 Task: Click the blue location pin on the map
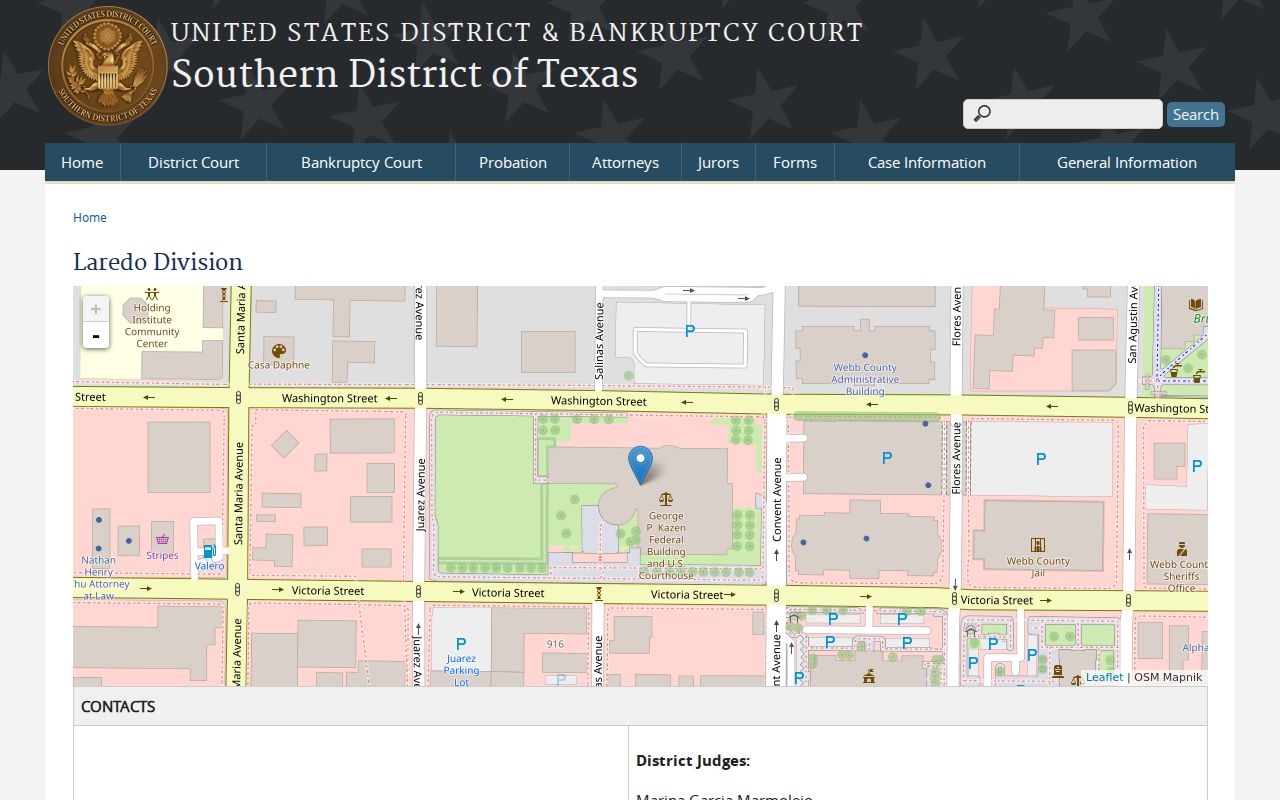point(640,466)
